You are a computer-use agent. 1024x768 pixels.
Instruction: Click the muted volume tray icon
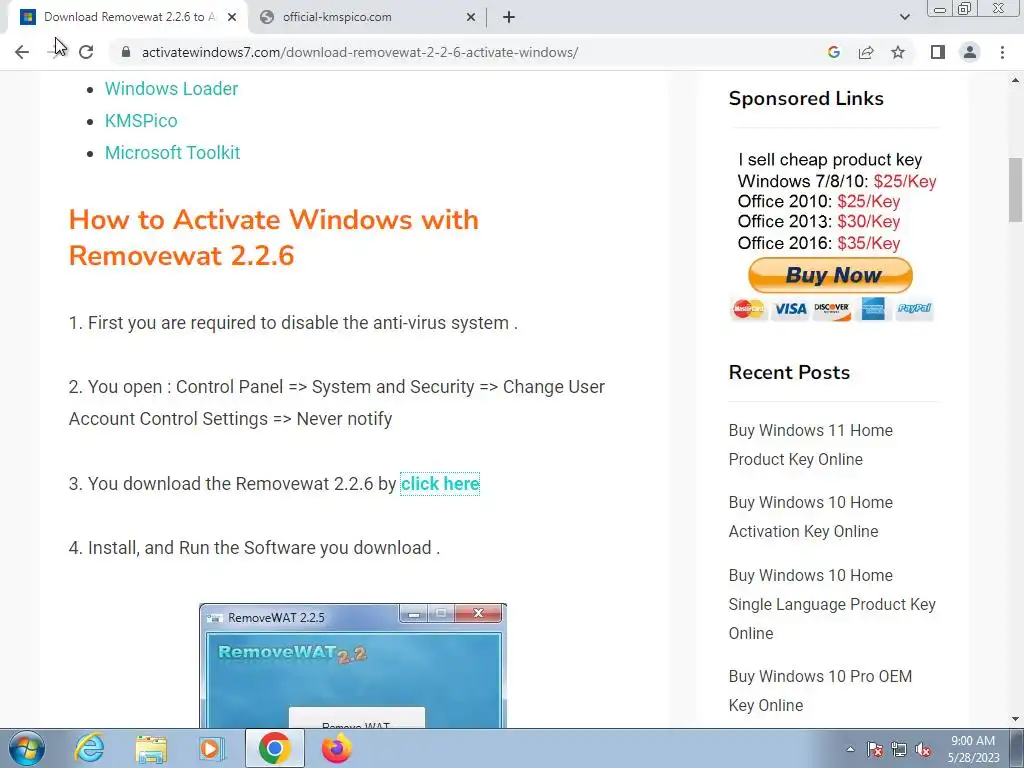coord(923,750)
